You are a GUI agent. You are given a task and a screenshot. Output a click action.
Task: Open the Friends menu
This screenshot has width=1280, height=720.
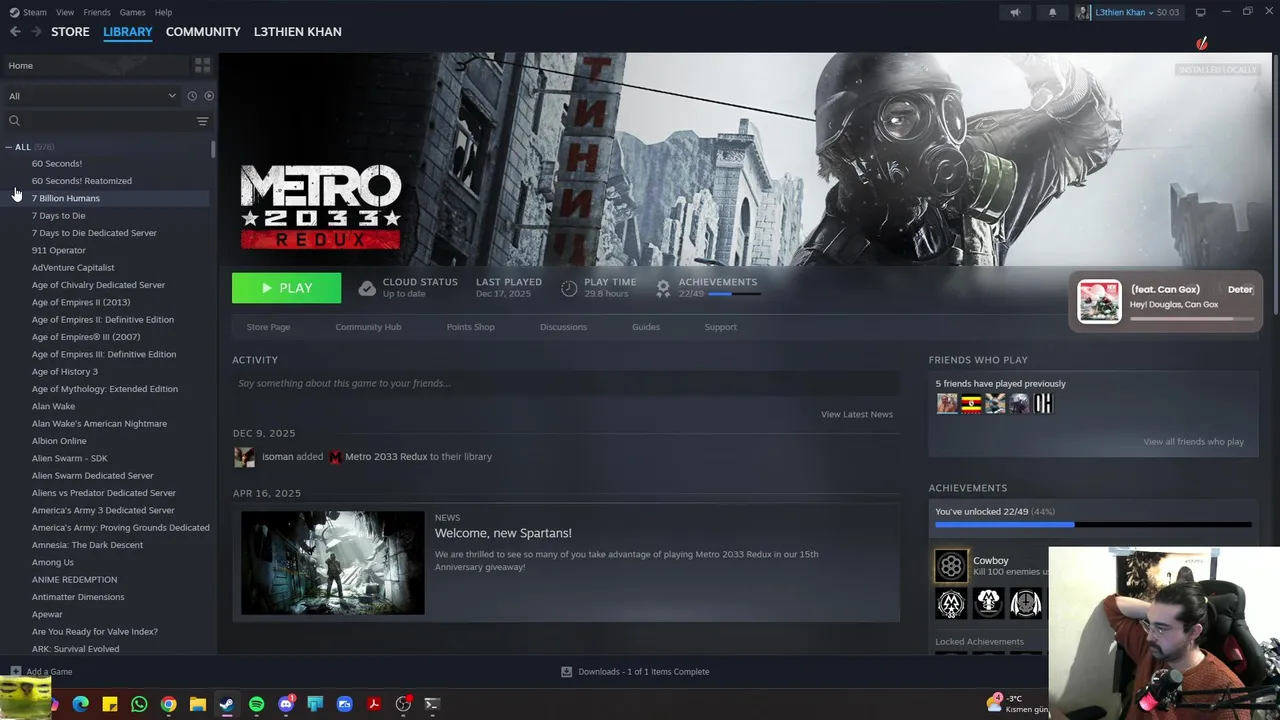tap(97, 12)
